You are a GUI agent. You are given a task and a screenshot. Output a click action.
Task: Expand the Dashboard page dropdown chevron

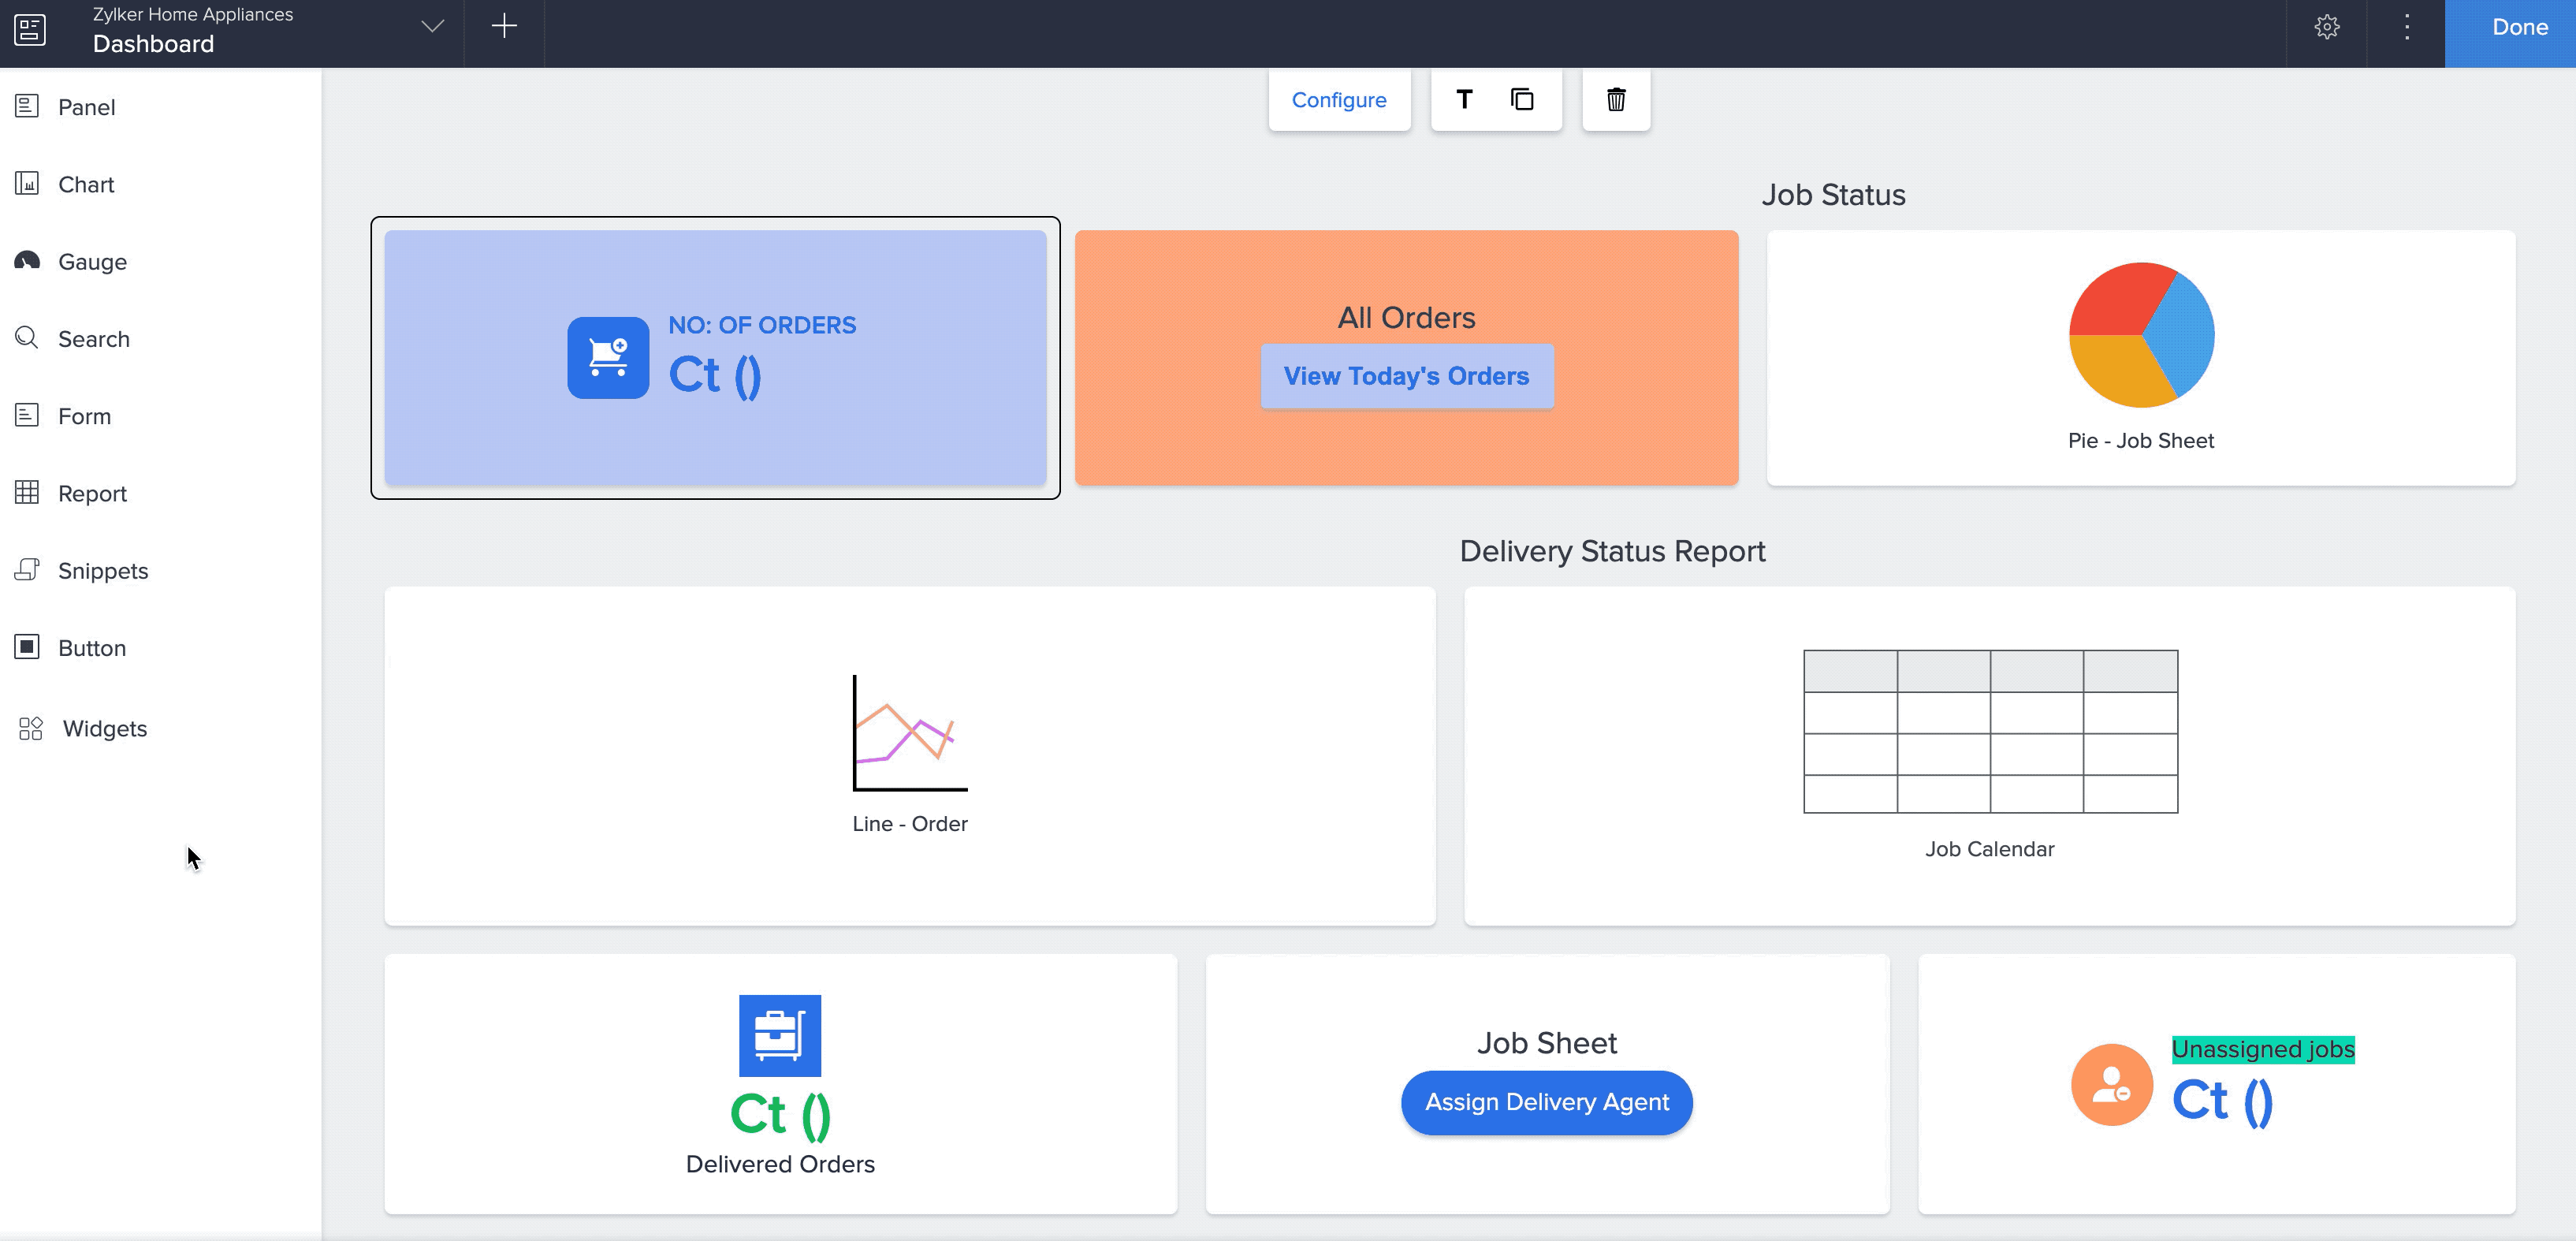pyautogui.click(x=432, y=27)
